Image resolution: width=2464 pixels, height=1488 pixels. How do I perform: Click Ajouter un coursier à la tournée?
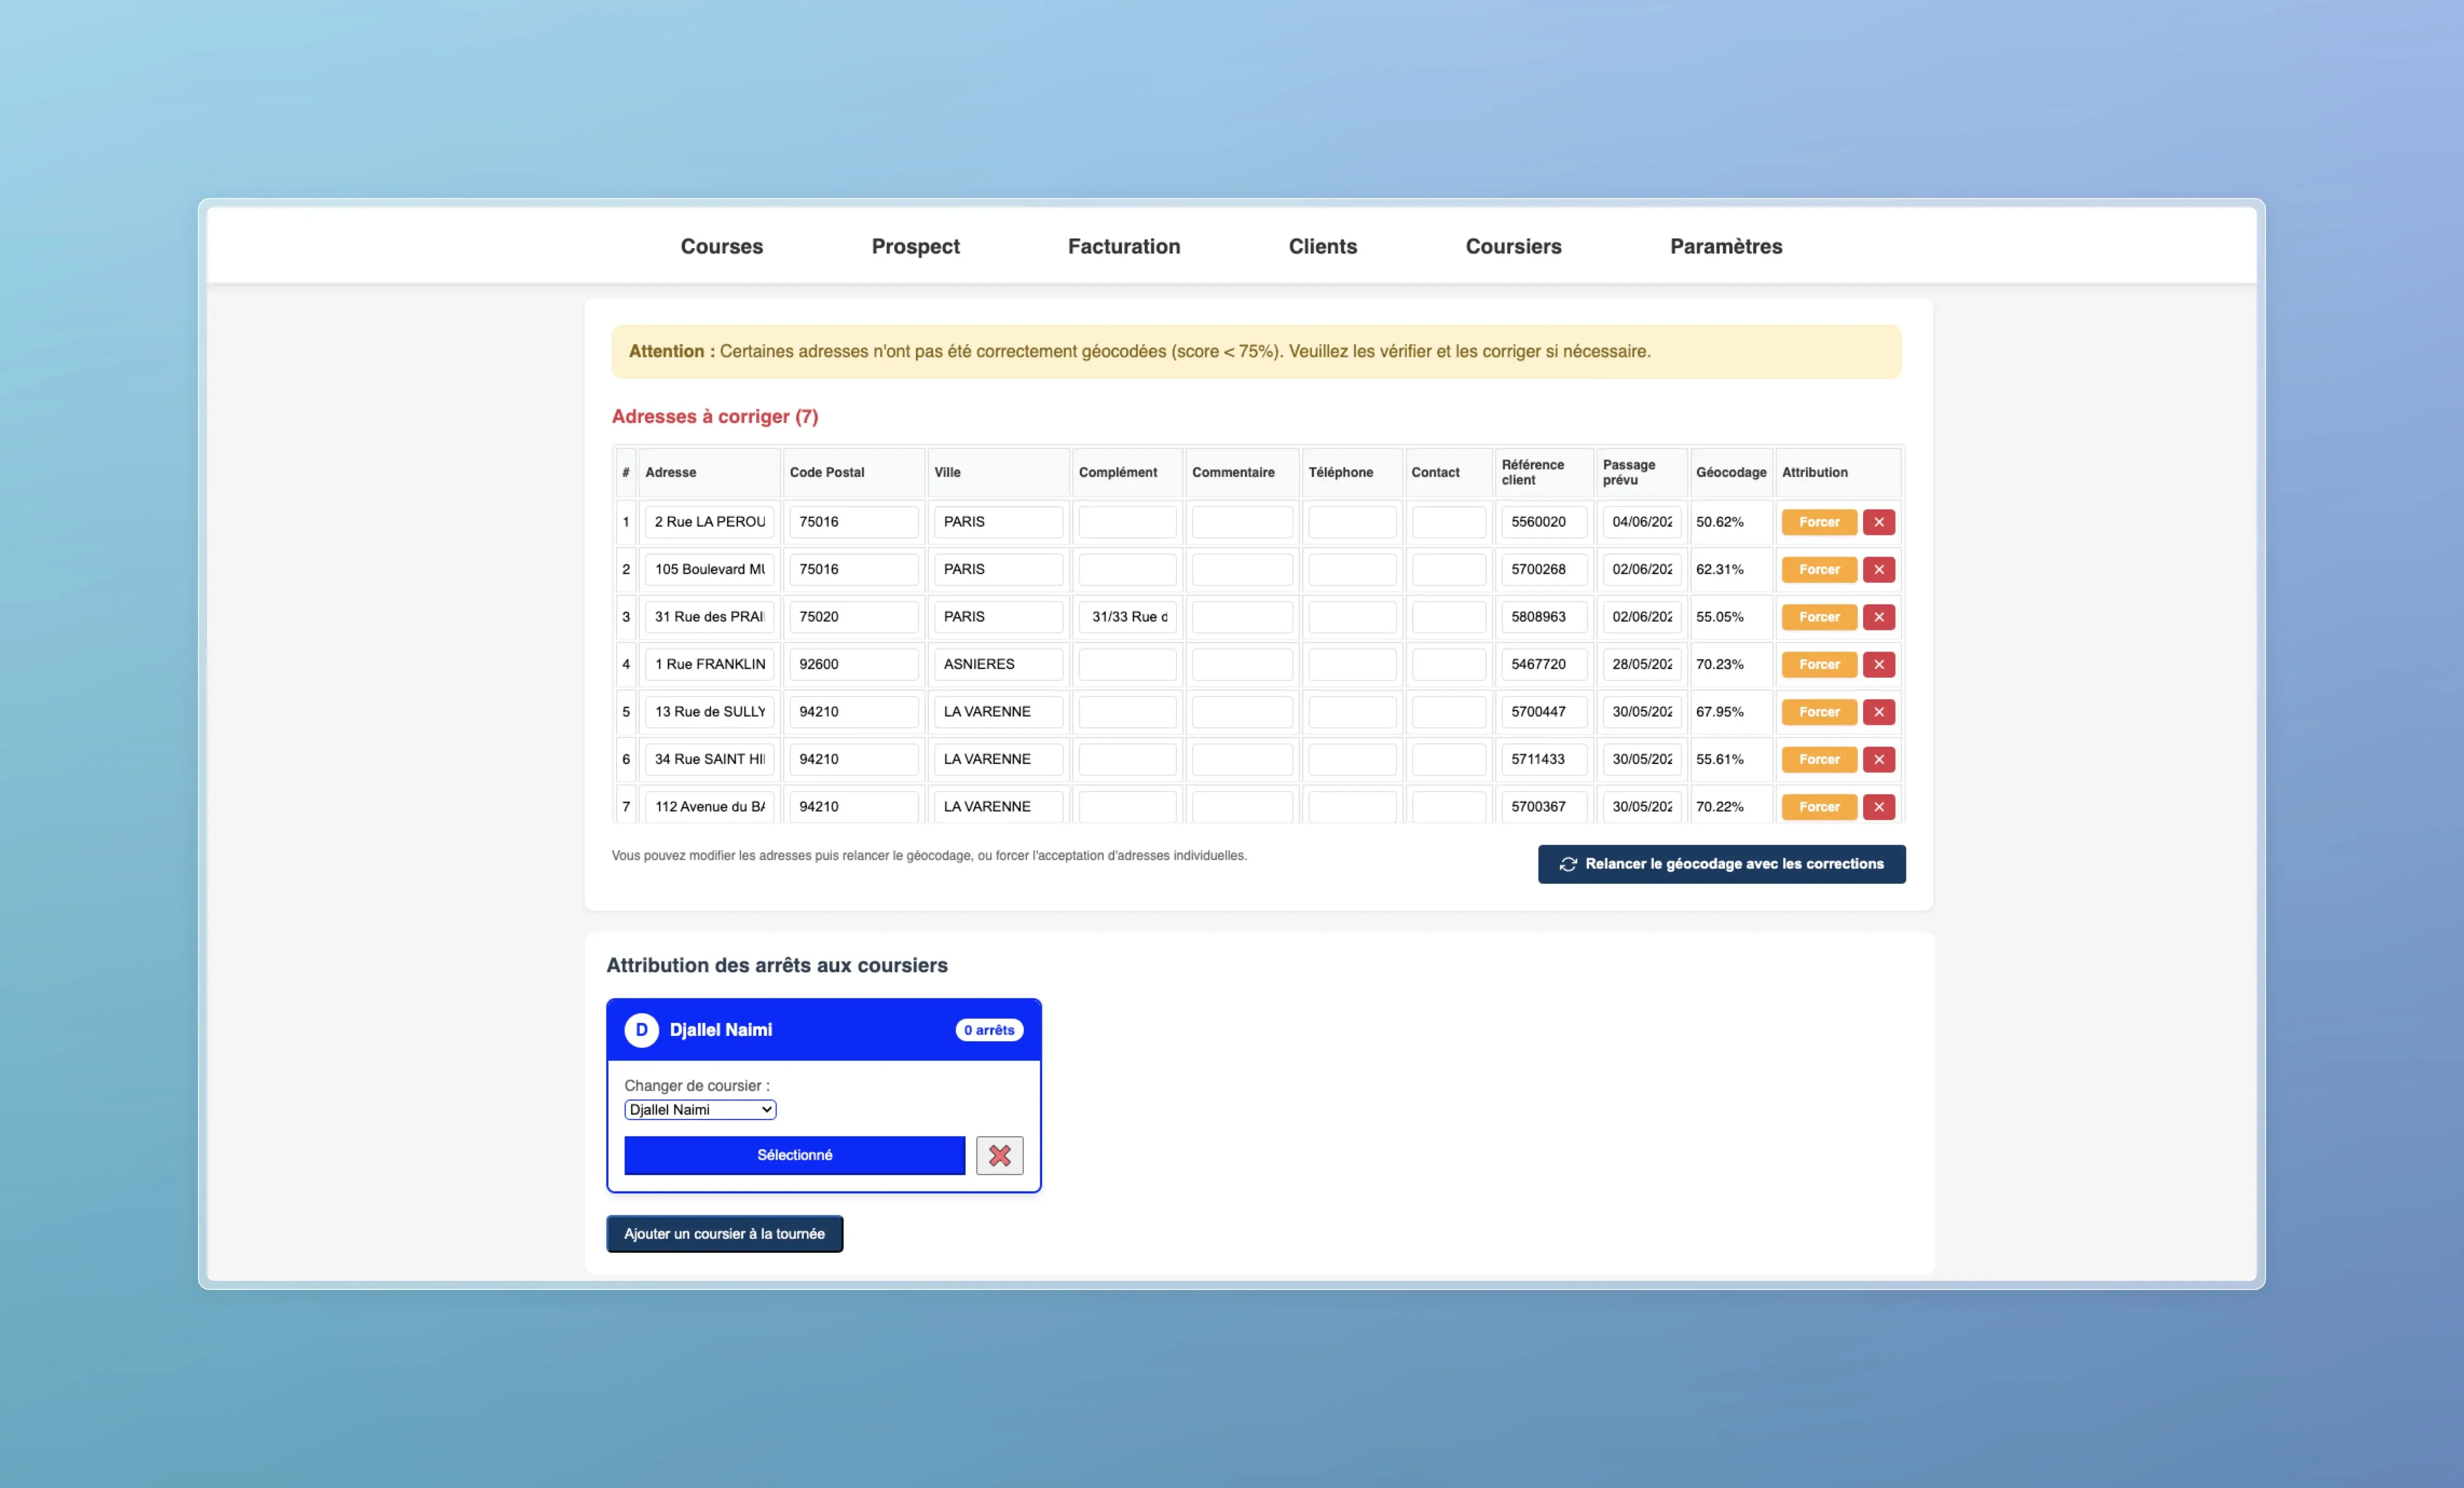coord(724,1234)
